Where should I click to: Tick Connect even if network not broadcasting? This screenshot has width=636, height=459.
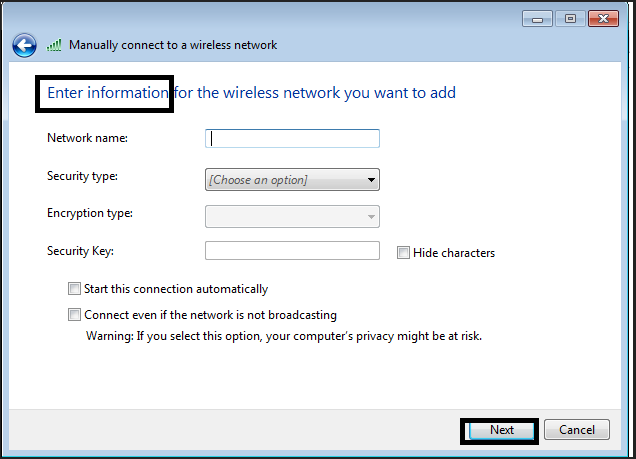point(75,315)
